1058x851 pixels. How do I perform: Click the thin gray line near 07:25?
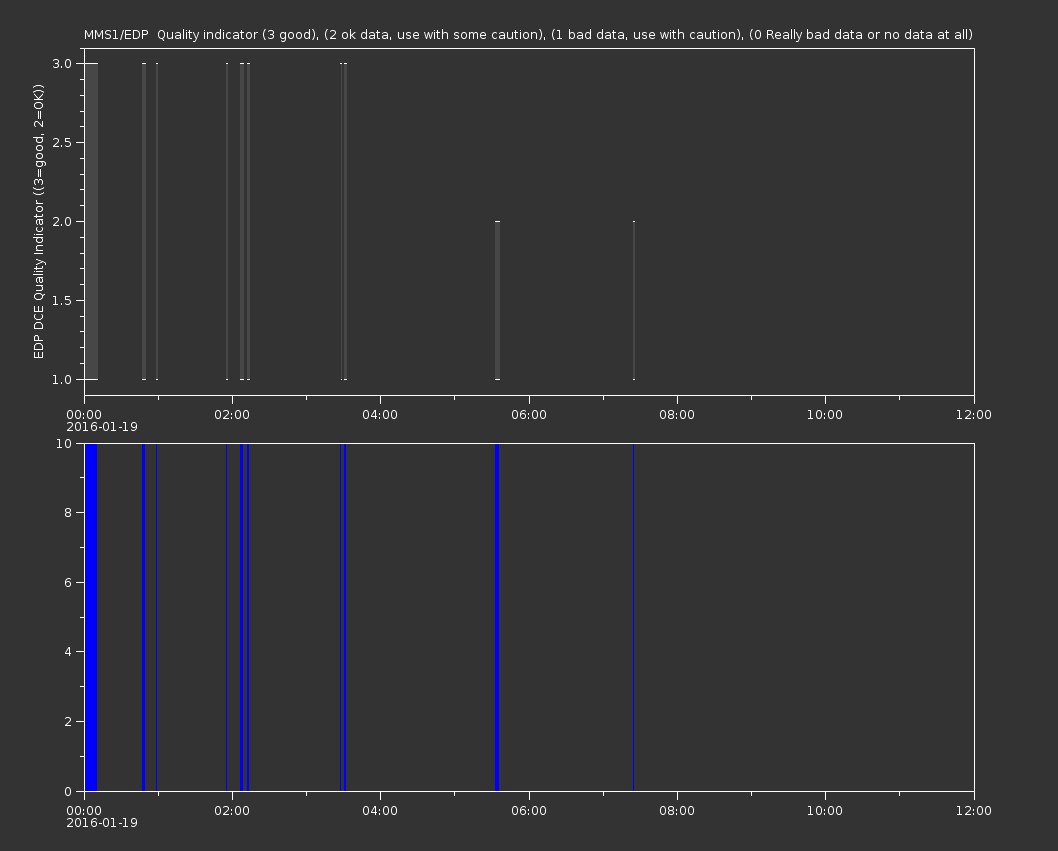coord(634,300)
